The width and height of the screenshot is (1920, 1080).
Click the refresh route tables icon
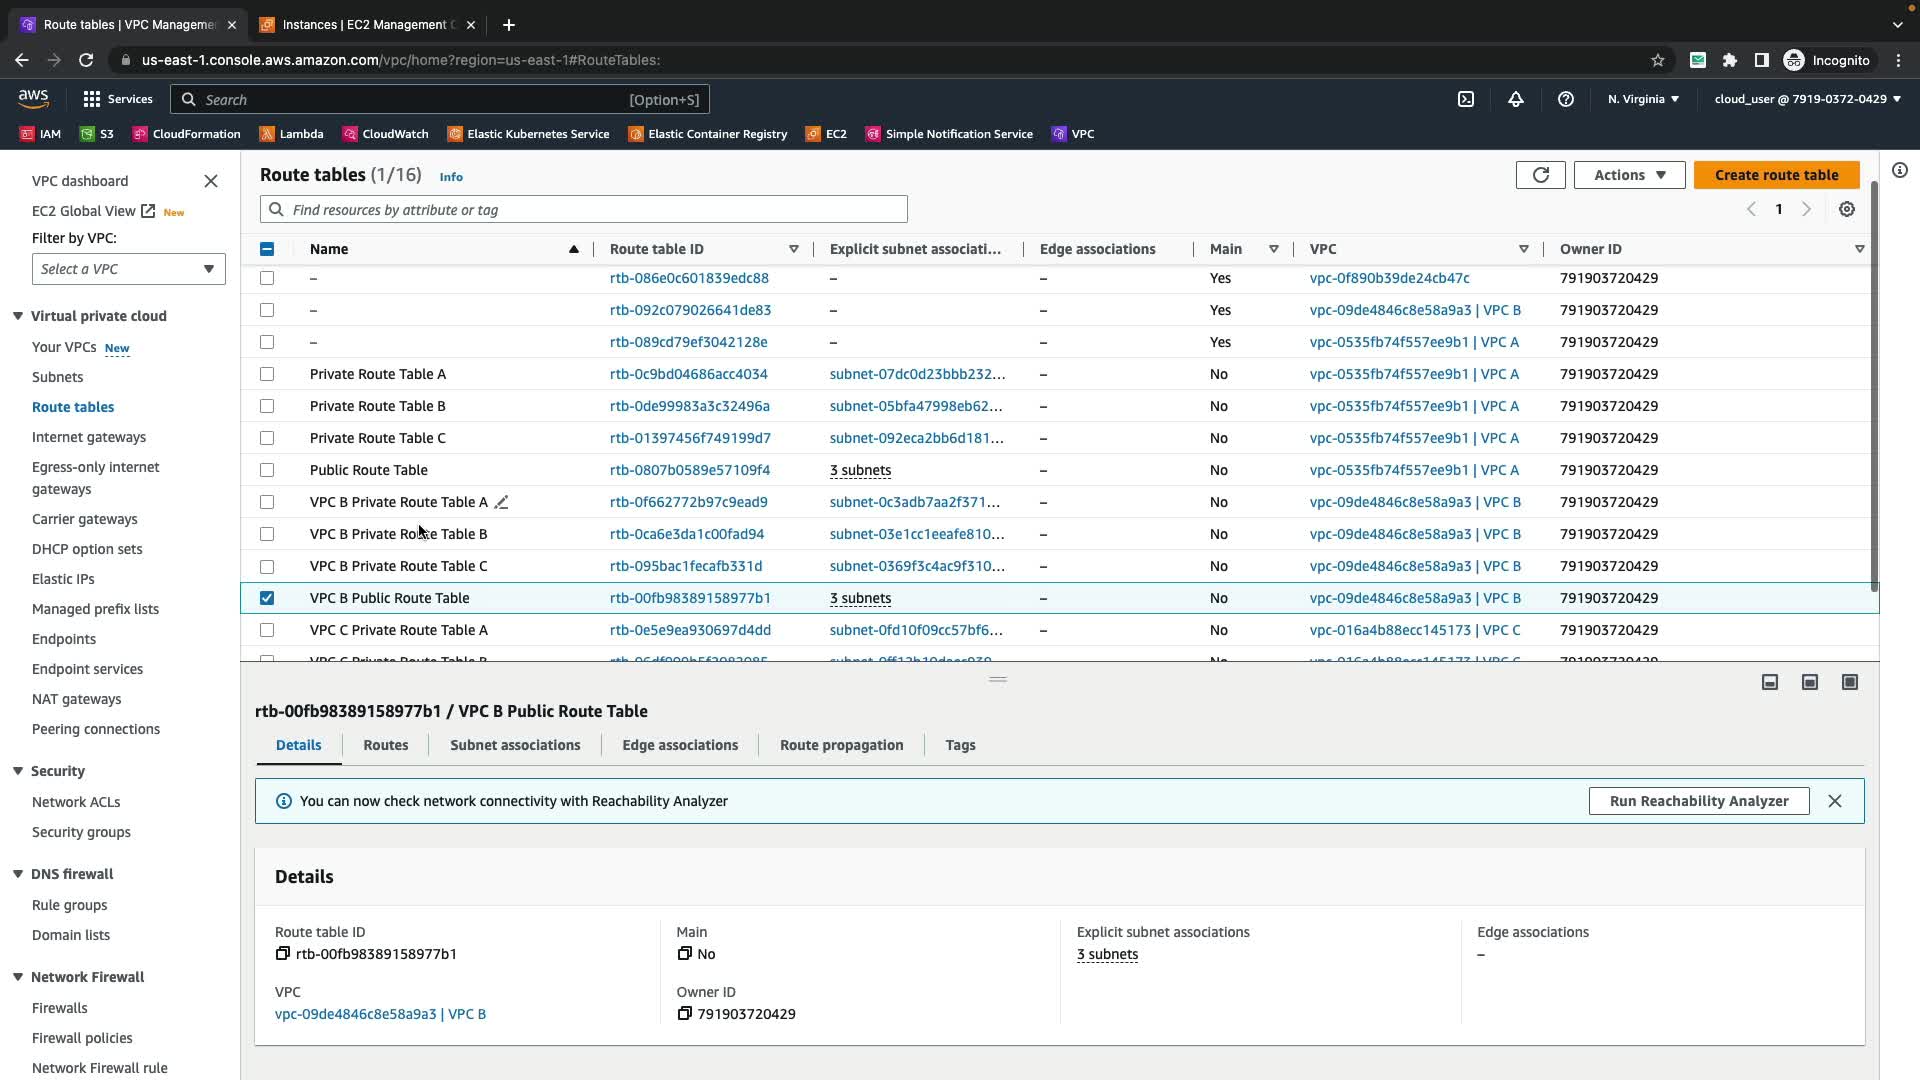point(1540,175)
